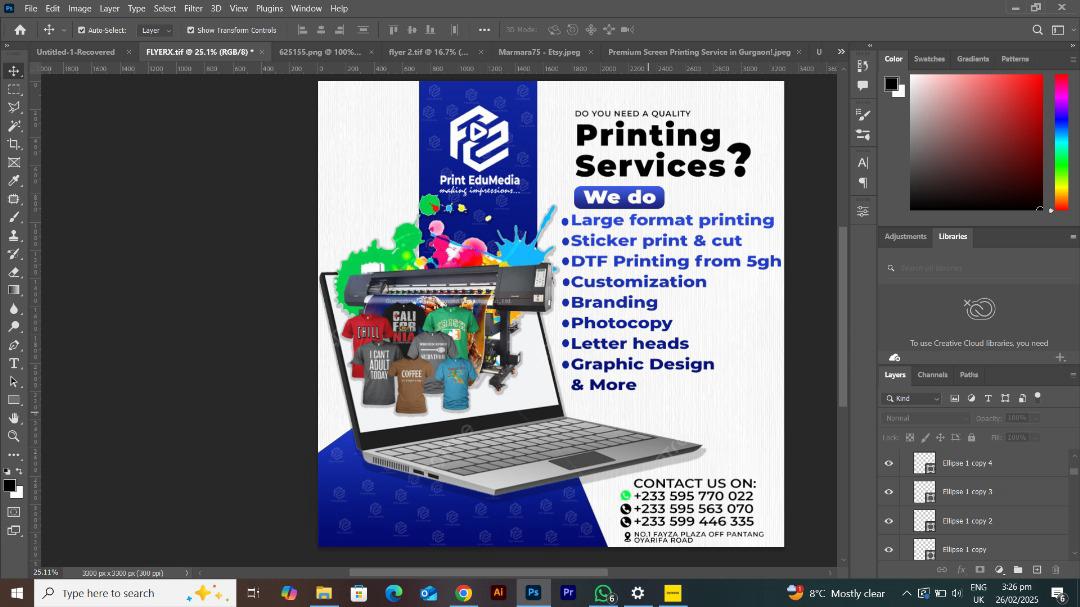Delete layer with trash icon
Viewport: 1080px width, 607px height.
point(1055,570)
